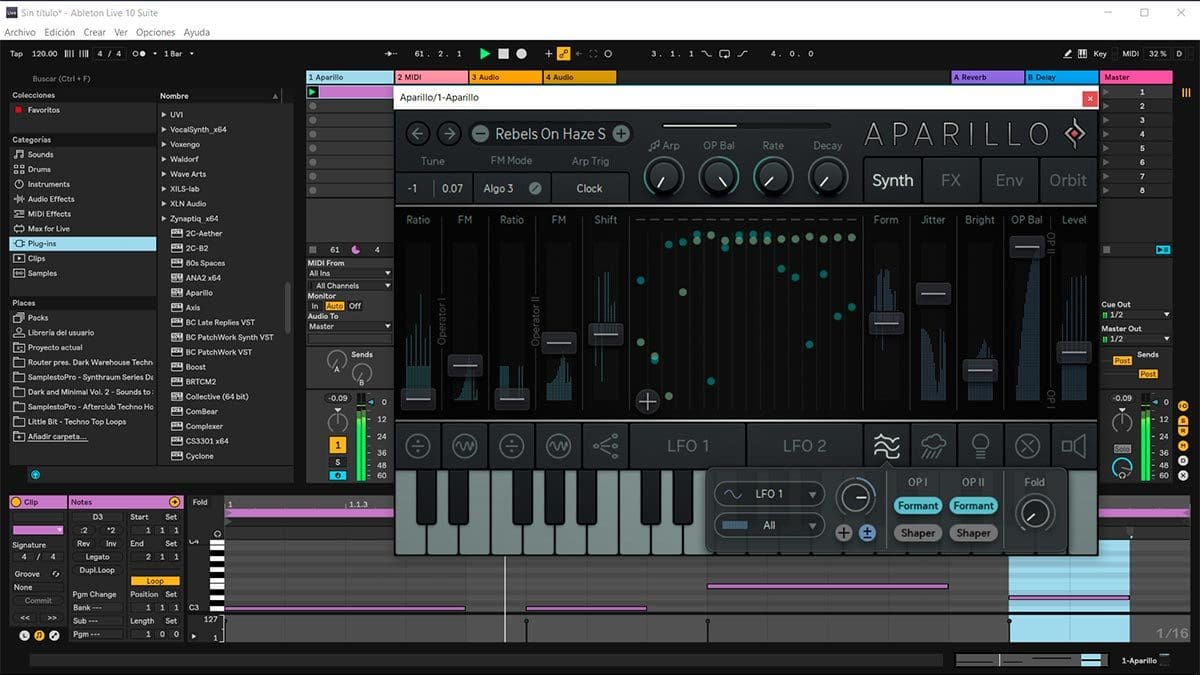Open the Crear menu
Screen dimensions: 1200x675
(x=95, y=32)
